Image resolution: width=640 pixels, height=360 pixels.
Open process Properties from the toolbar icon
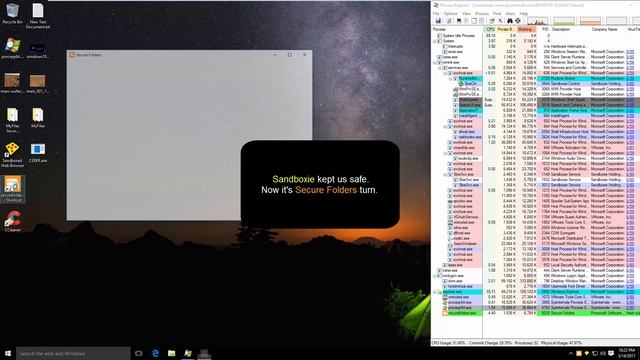pos(492,21)
